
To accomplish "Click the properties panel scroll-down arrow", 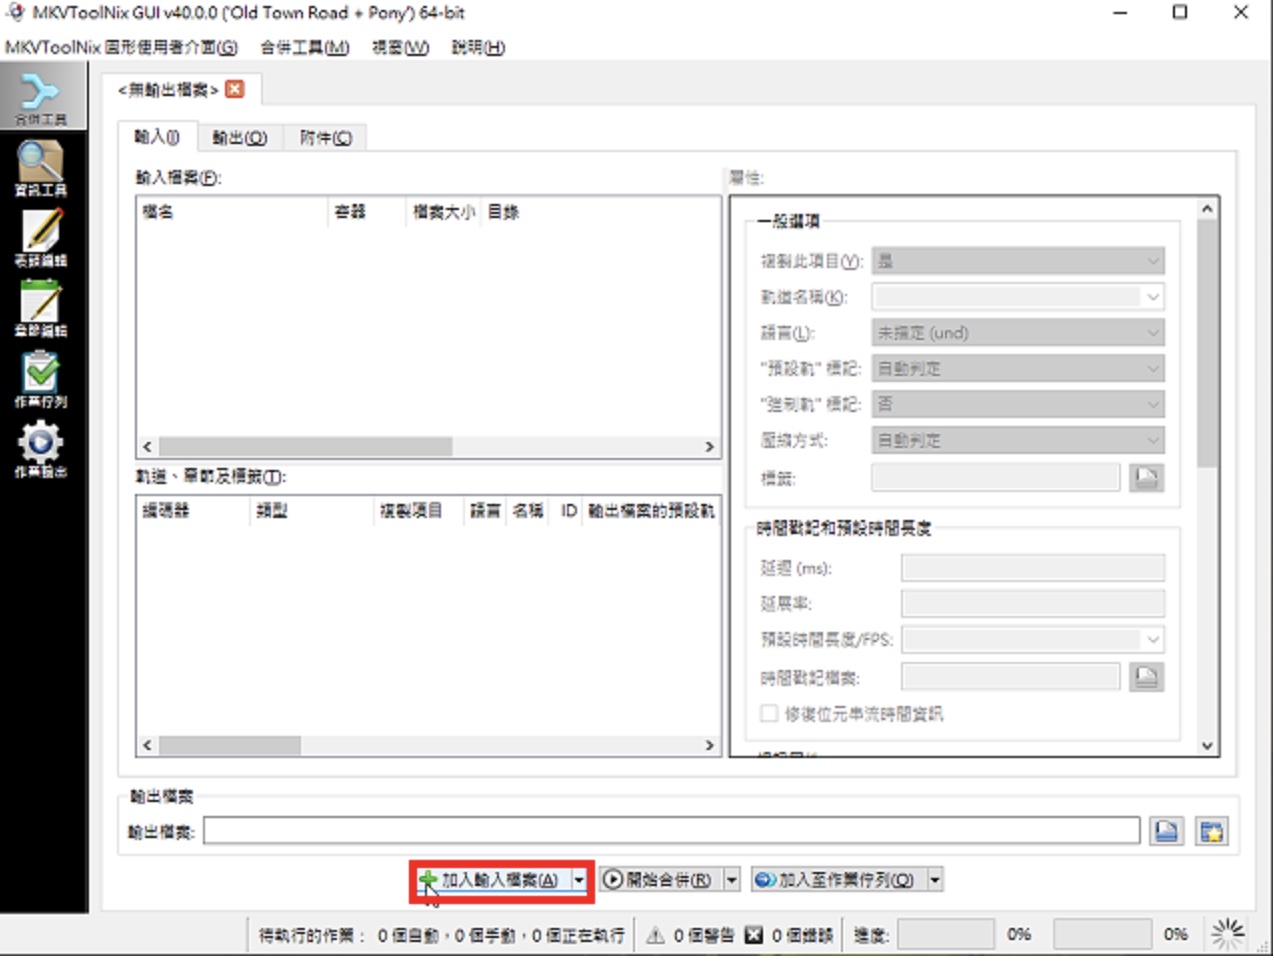I will click(x=1207, y=745).
